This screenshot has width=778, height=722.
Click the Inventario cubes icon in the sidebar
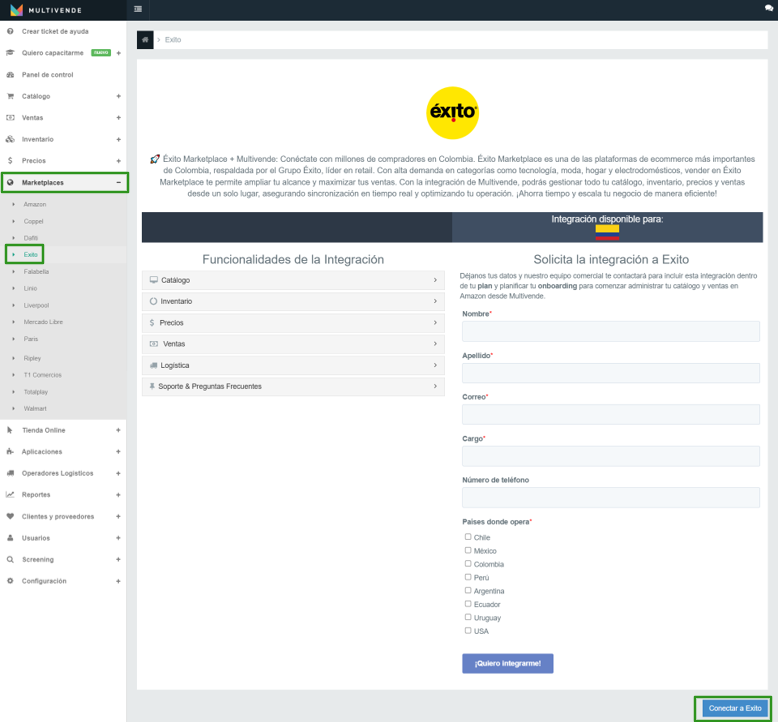point(10,139)
